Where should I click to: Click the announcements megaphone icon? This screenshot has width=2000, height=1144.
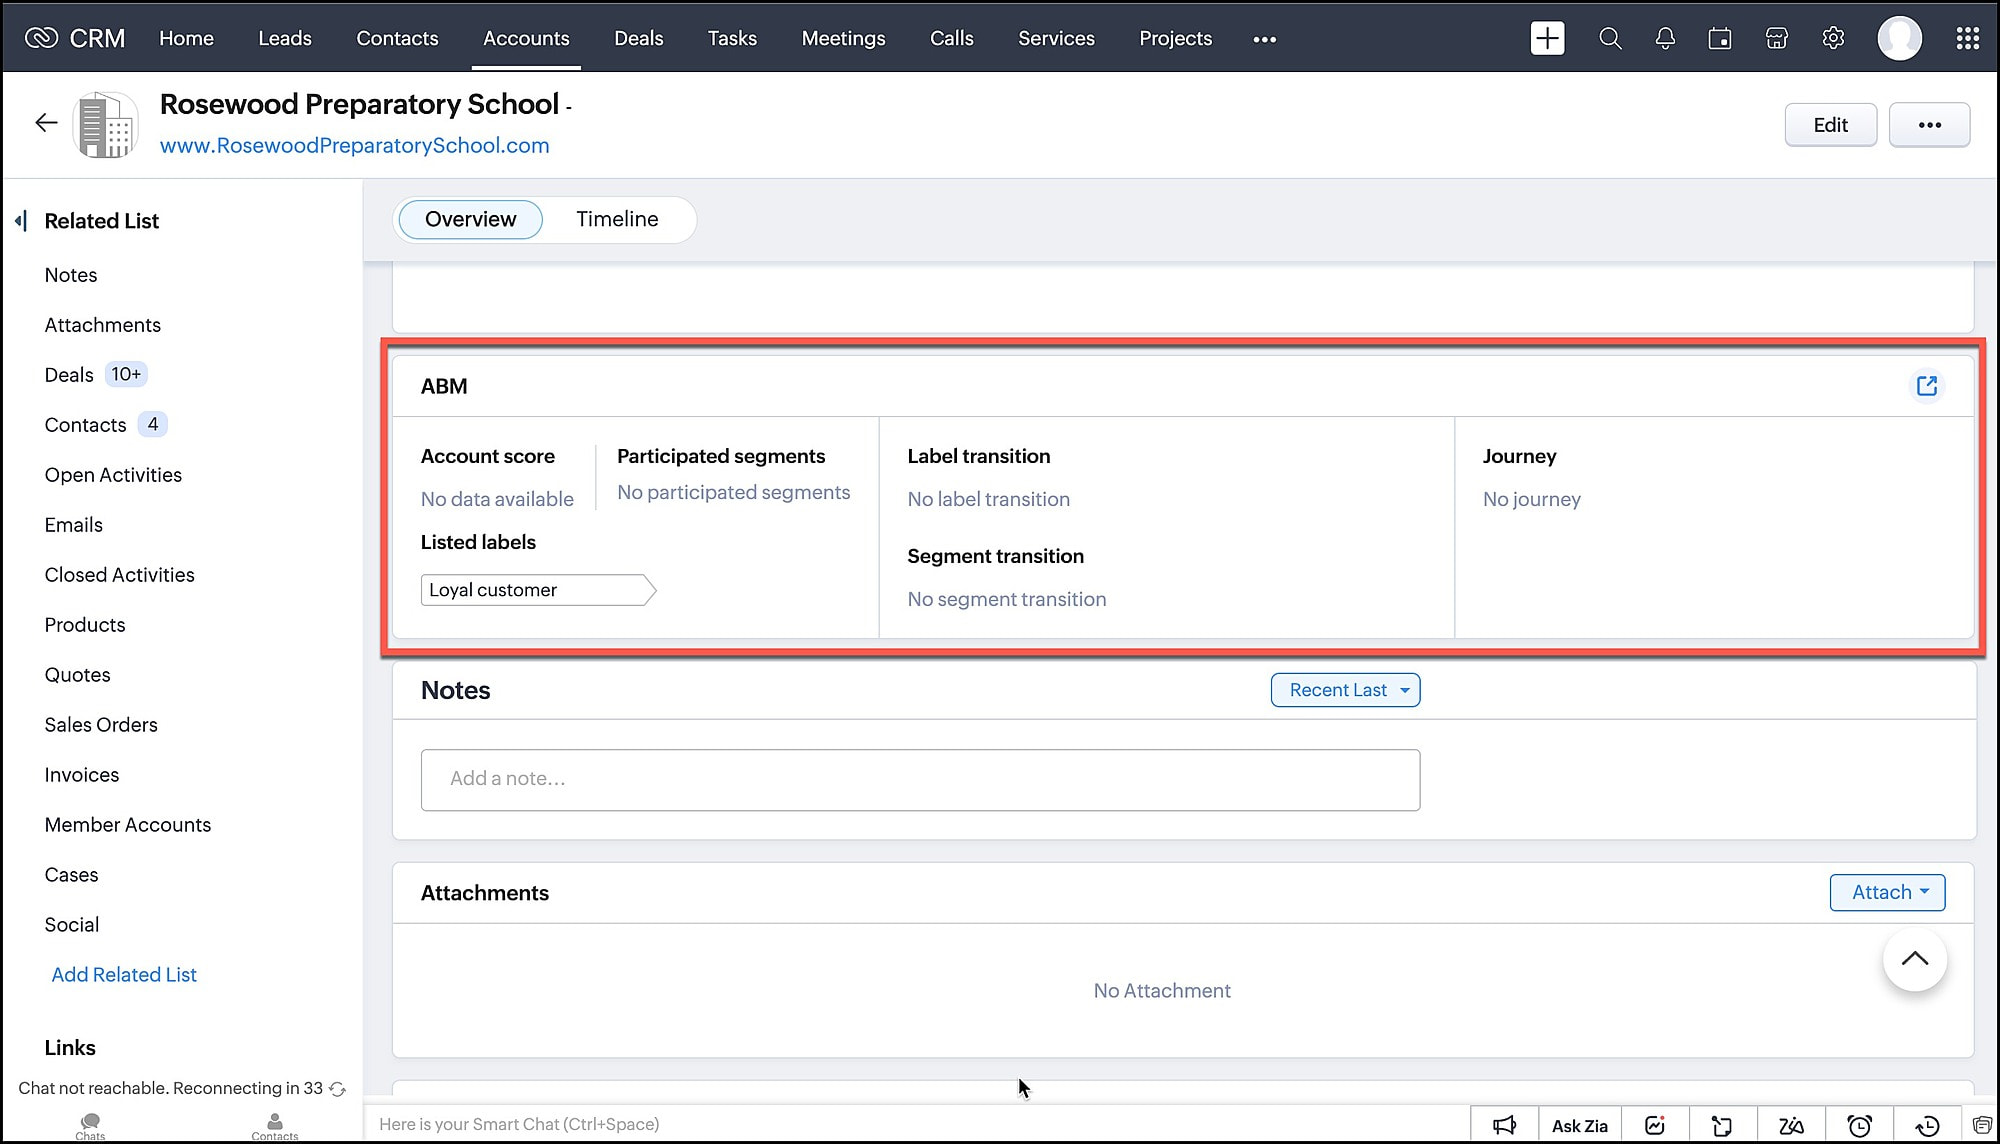click(1504, 1125)
